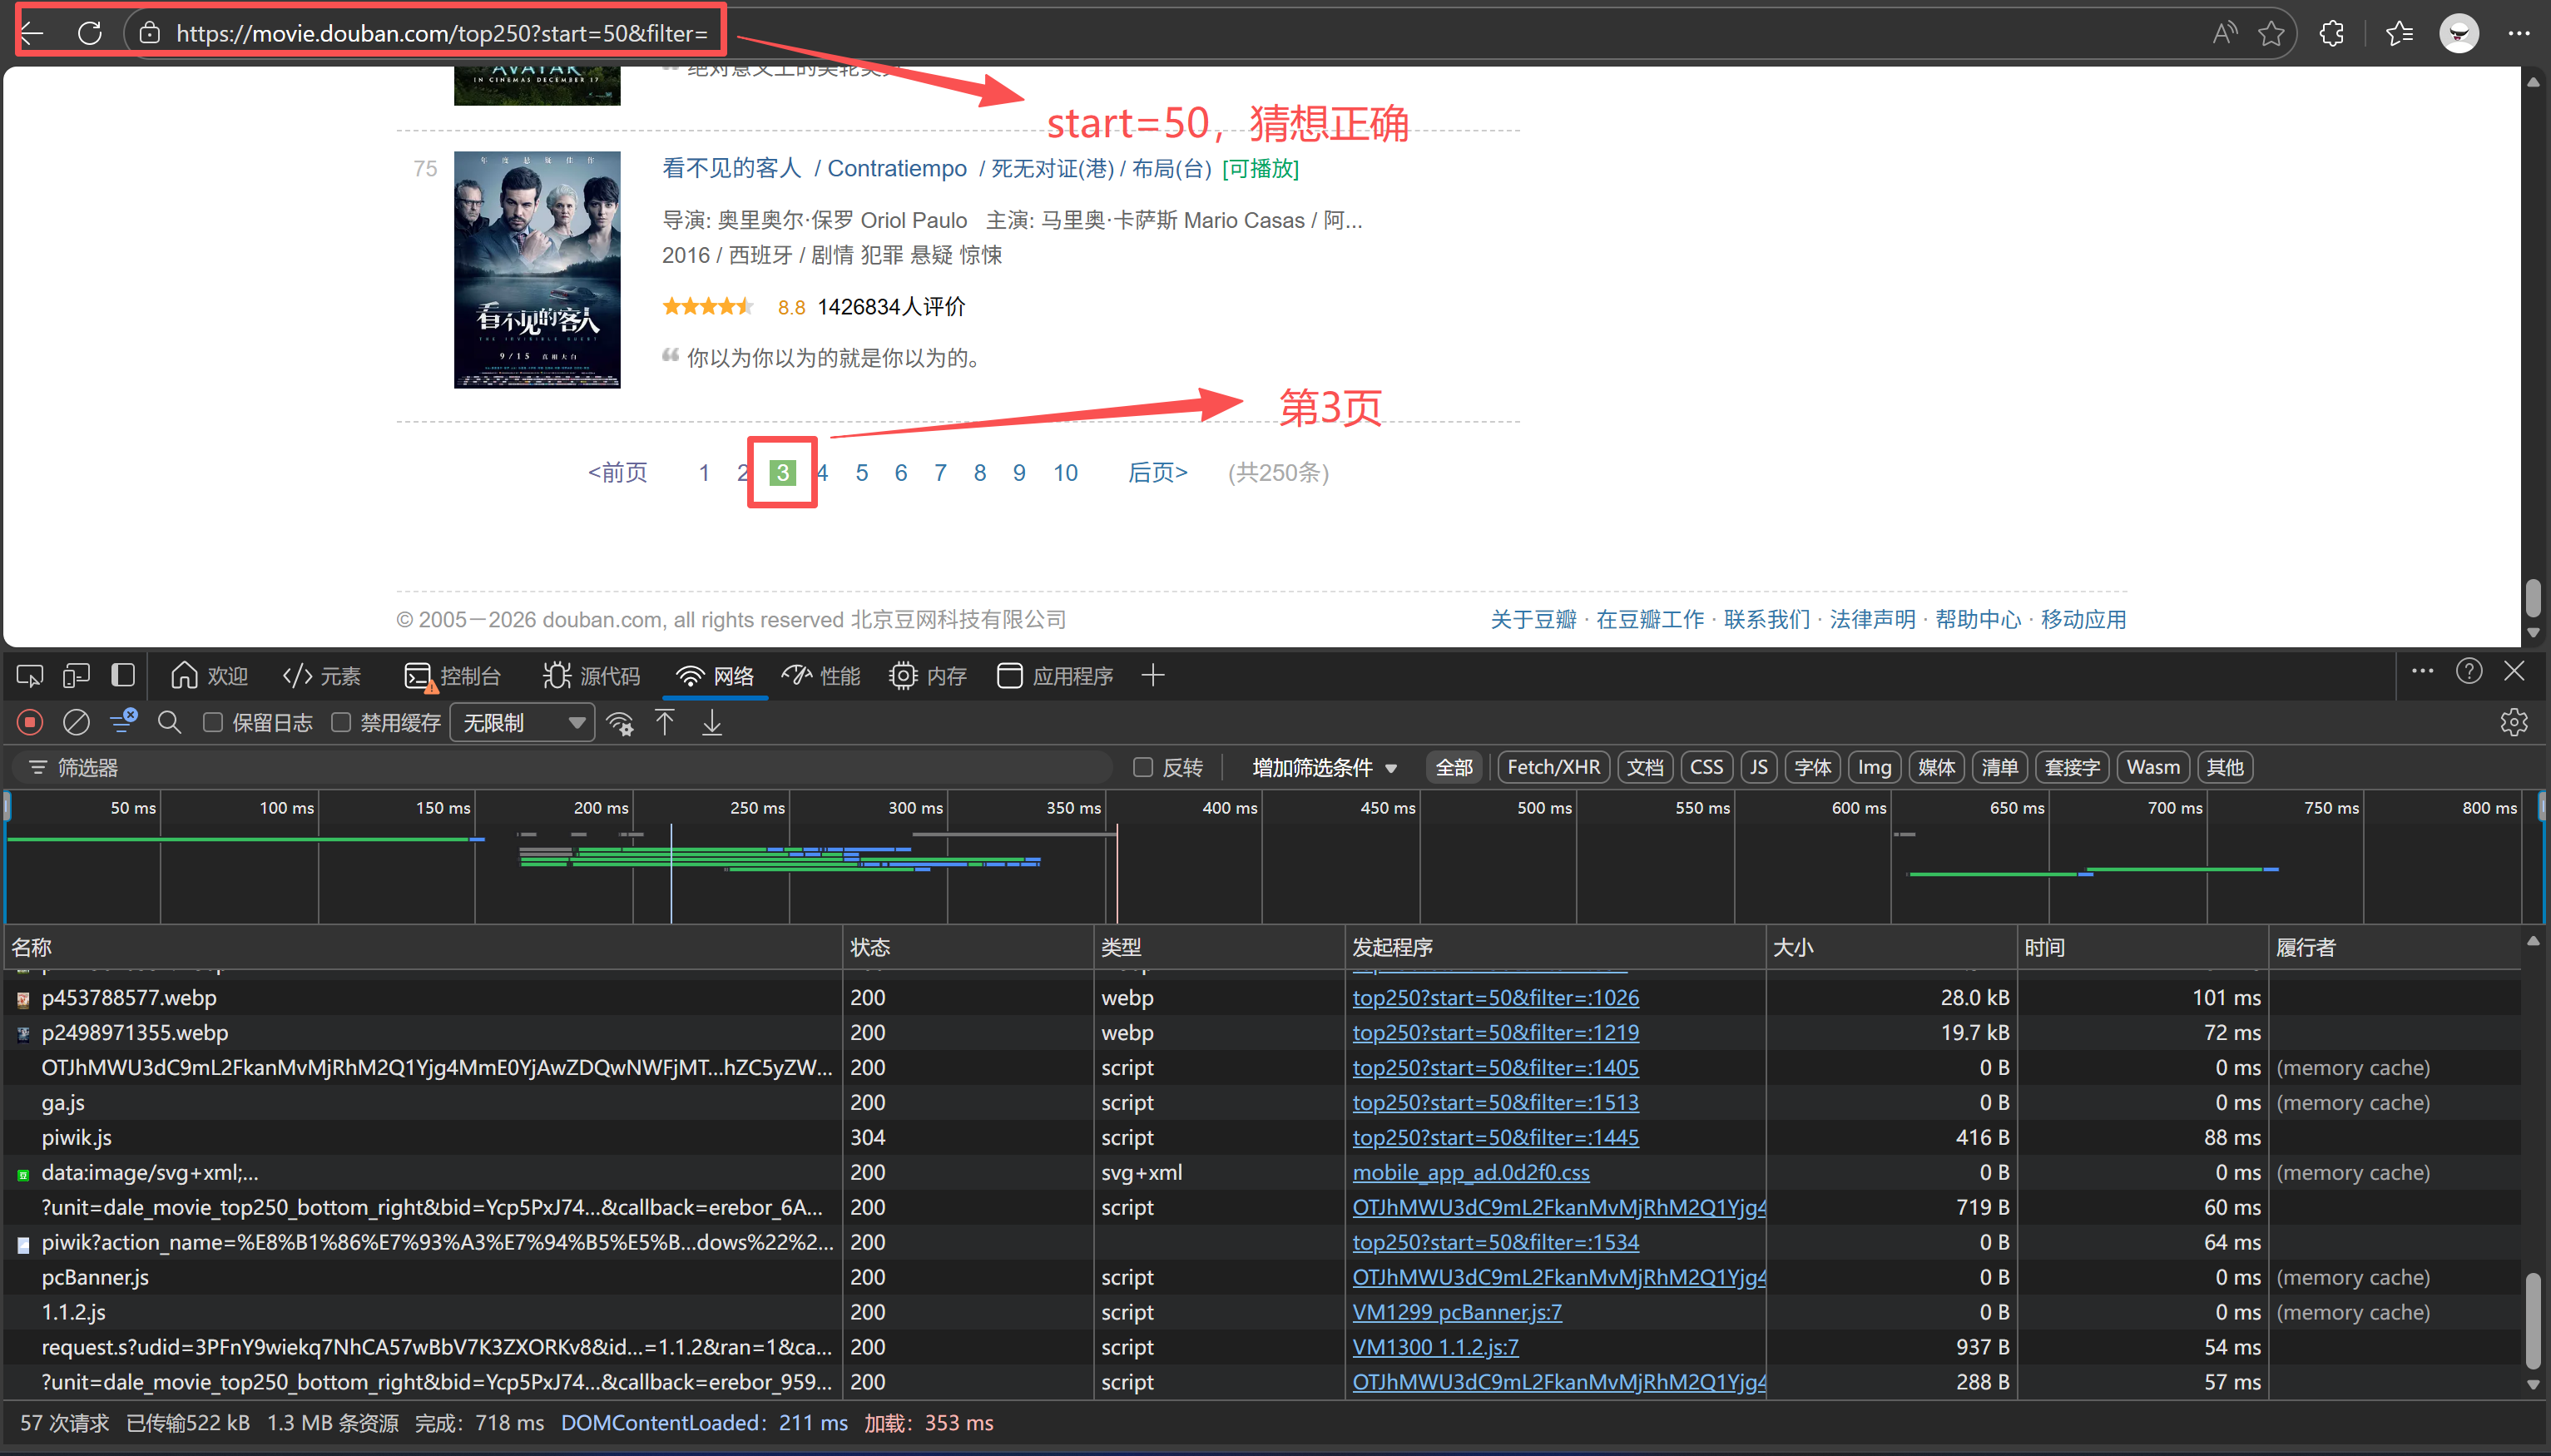Reload the page with the refresh icon
Image resolution: width=2551 pixels, height=1456 pixels.
point(90,33)
